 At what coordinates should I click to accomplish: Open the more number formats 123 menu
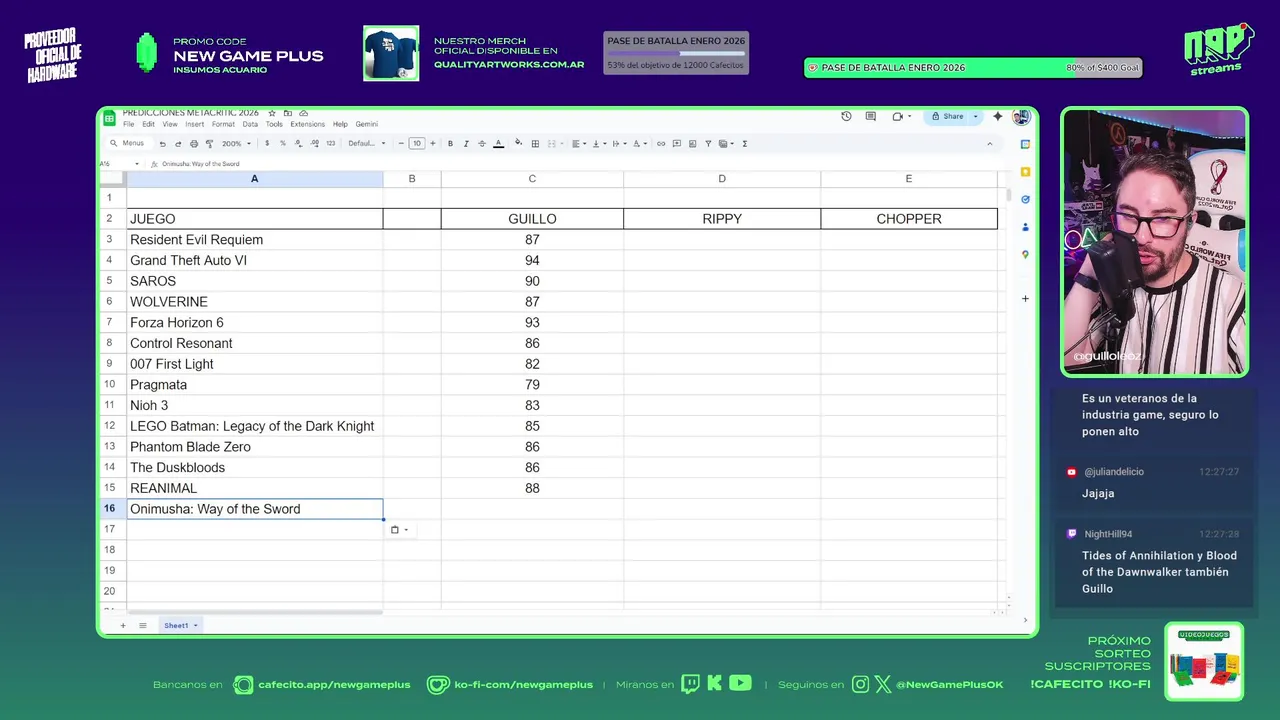click(x=331, y=143)
